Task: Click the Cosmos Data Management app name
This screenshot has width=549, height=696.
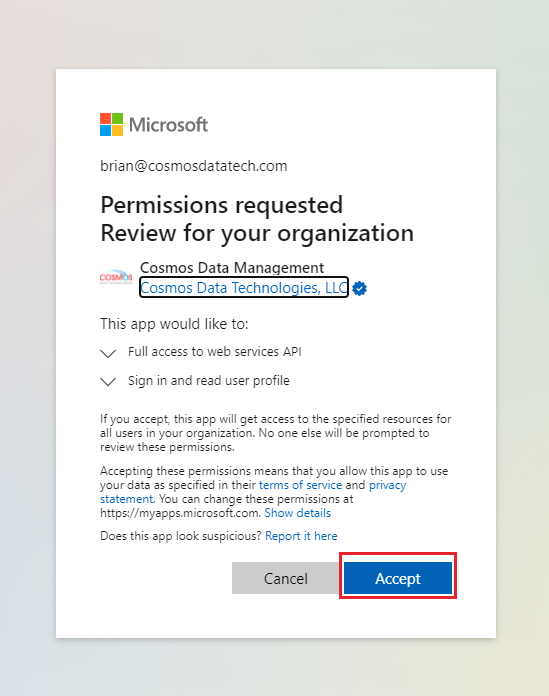Action: click(x=232, y=268)
